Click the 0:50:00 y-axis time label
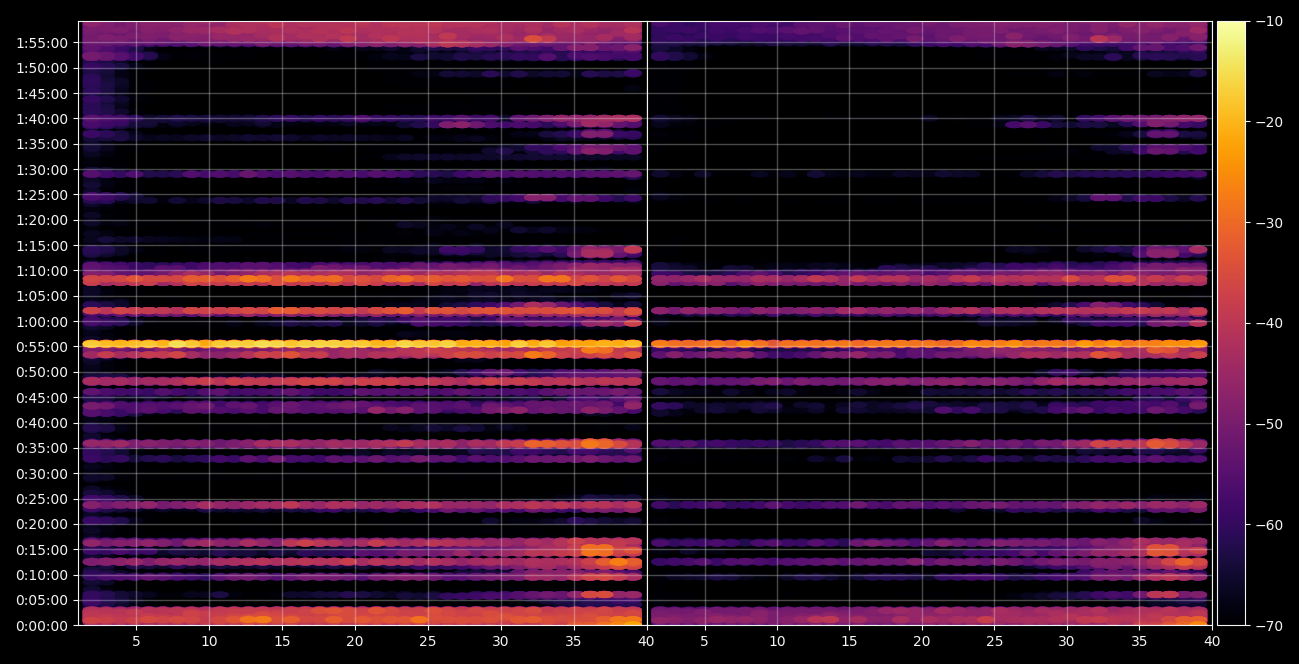Screen dimensions: 1299x664 [42, 372]
